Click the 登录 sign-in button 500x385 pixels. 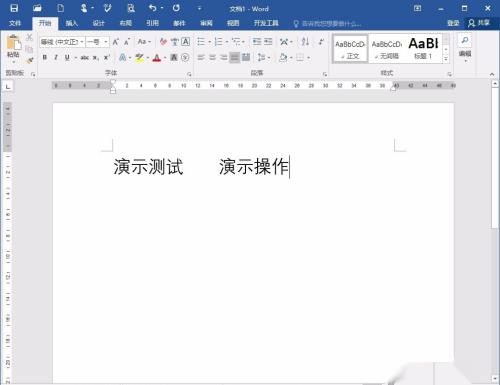coord(453,23)
